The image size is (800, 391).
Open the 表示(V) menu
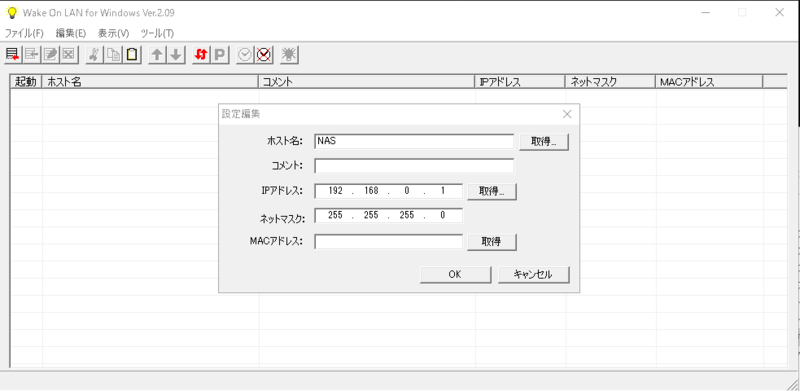[x=113, y=33]
